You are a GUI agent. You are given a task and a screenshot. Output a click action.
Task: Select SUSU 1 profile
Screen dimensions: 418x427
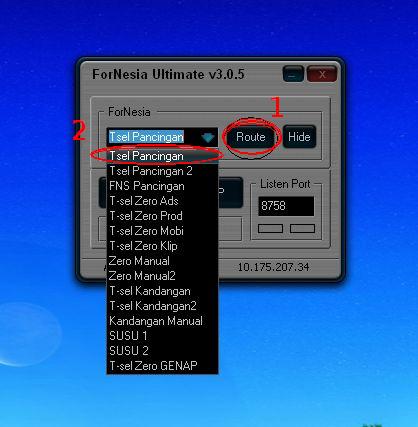coord(162,336)
